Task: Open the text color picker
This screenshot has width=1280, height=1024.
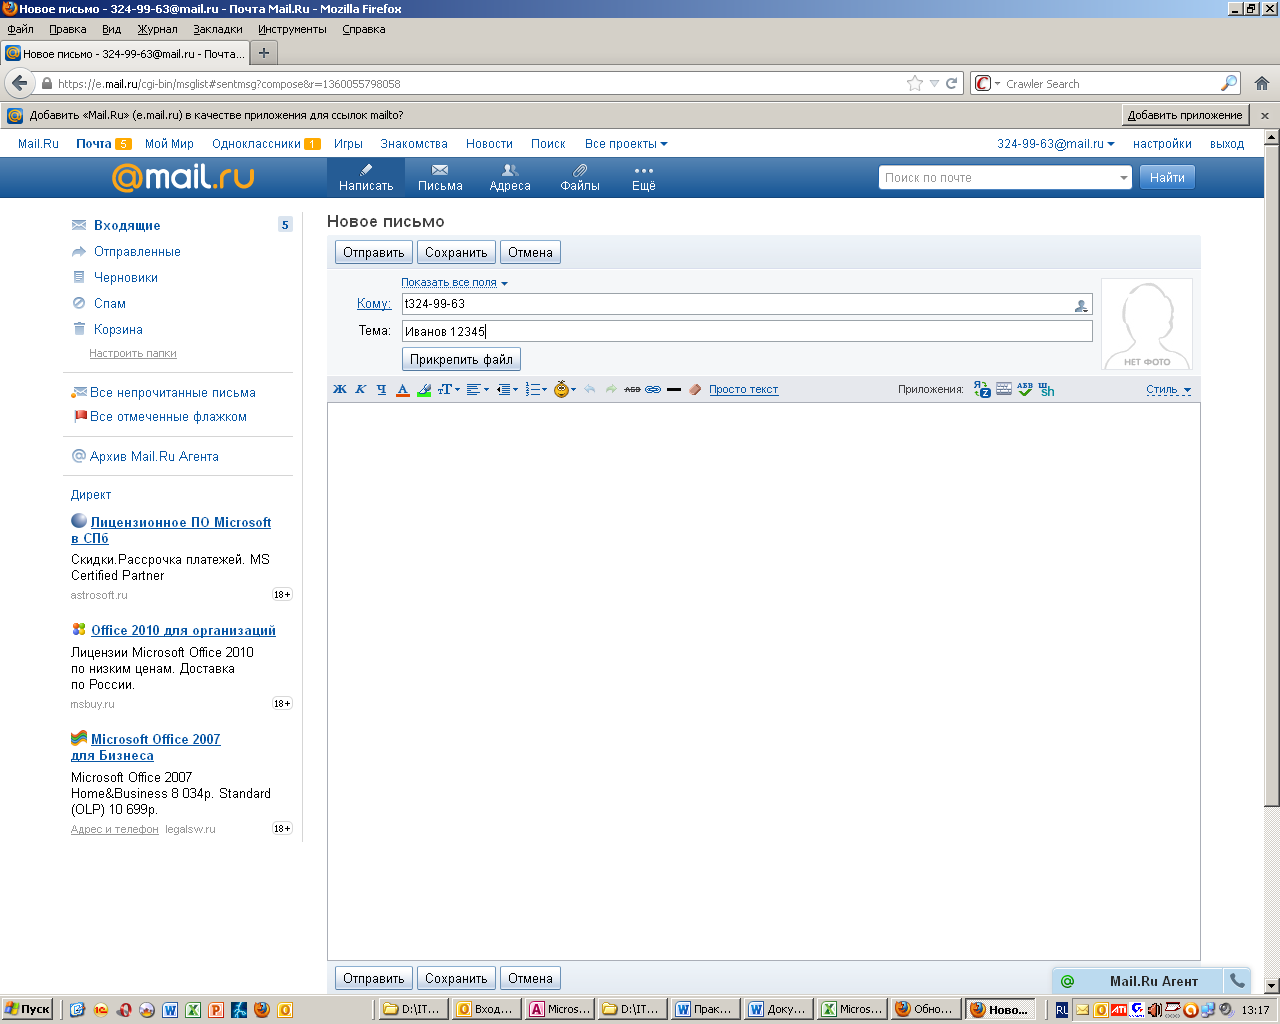Action: 402,389
